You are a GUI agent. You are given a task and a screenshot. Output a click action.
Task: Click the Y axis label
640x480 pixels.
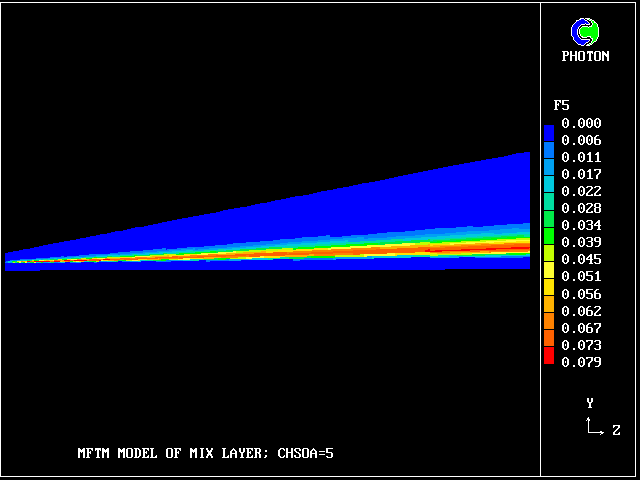point(590,403)
